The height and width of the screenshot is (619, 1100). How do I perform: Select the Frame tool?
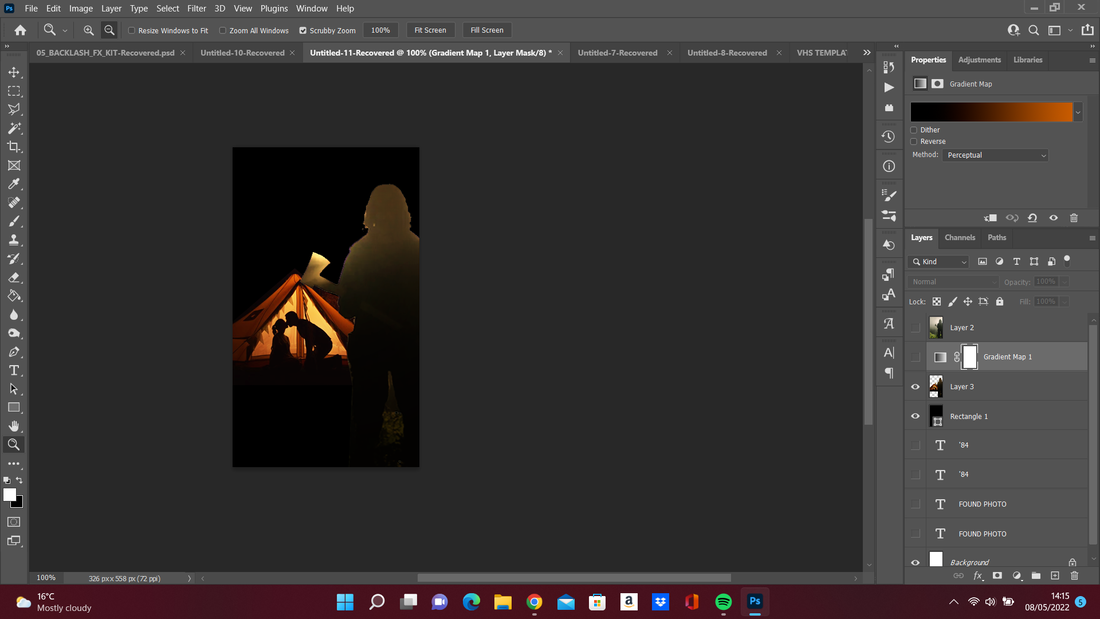14,166
